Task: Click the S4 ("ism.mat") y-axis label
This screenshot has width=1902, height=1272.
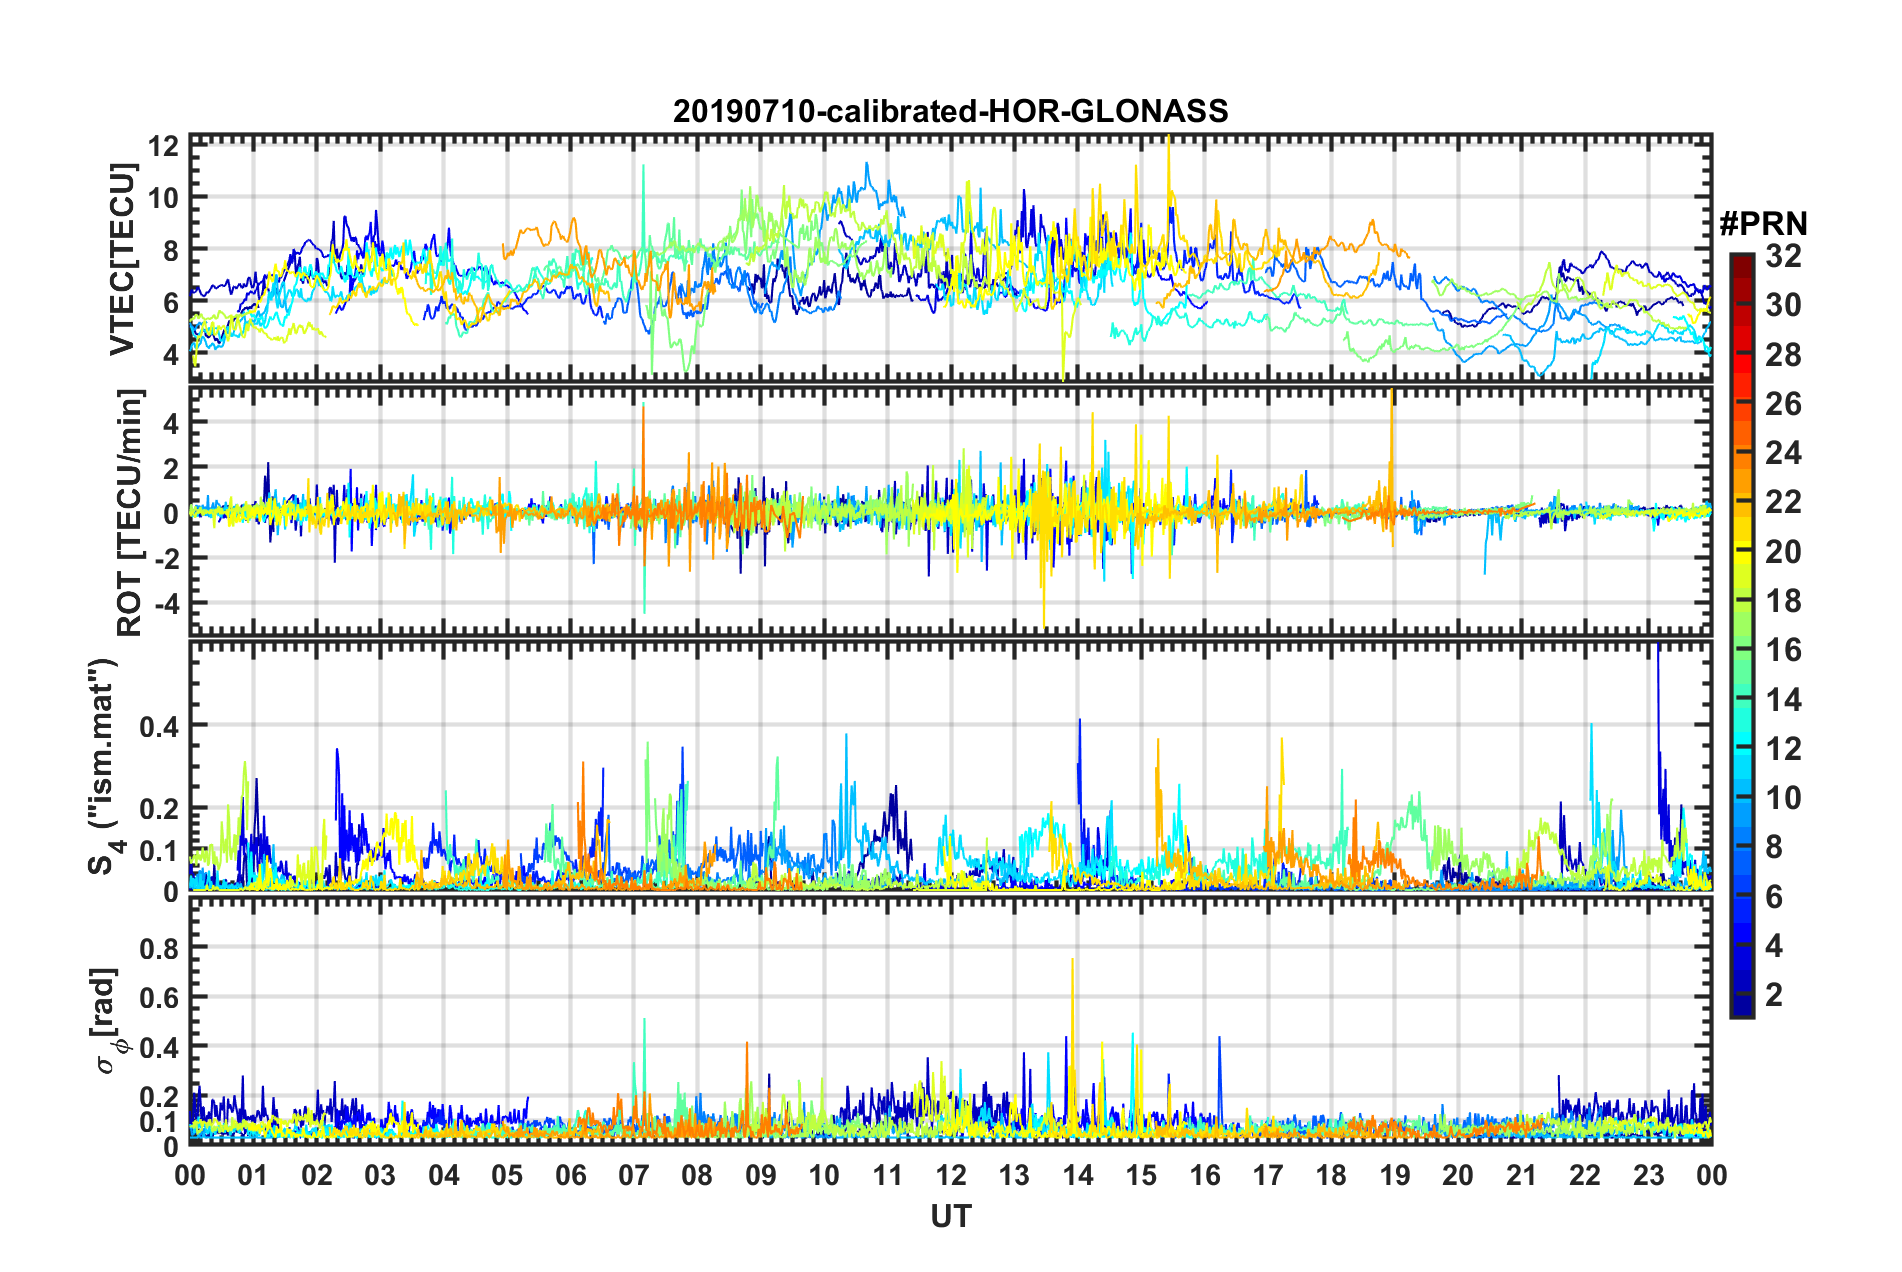Action: 105,767
